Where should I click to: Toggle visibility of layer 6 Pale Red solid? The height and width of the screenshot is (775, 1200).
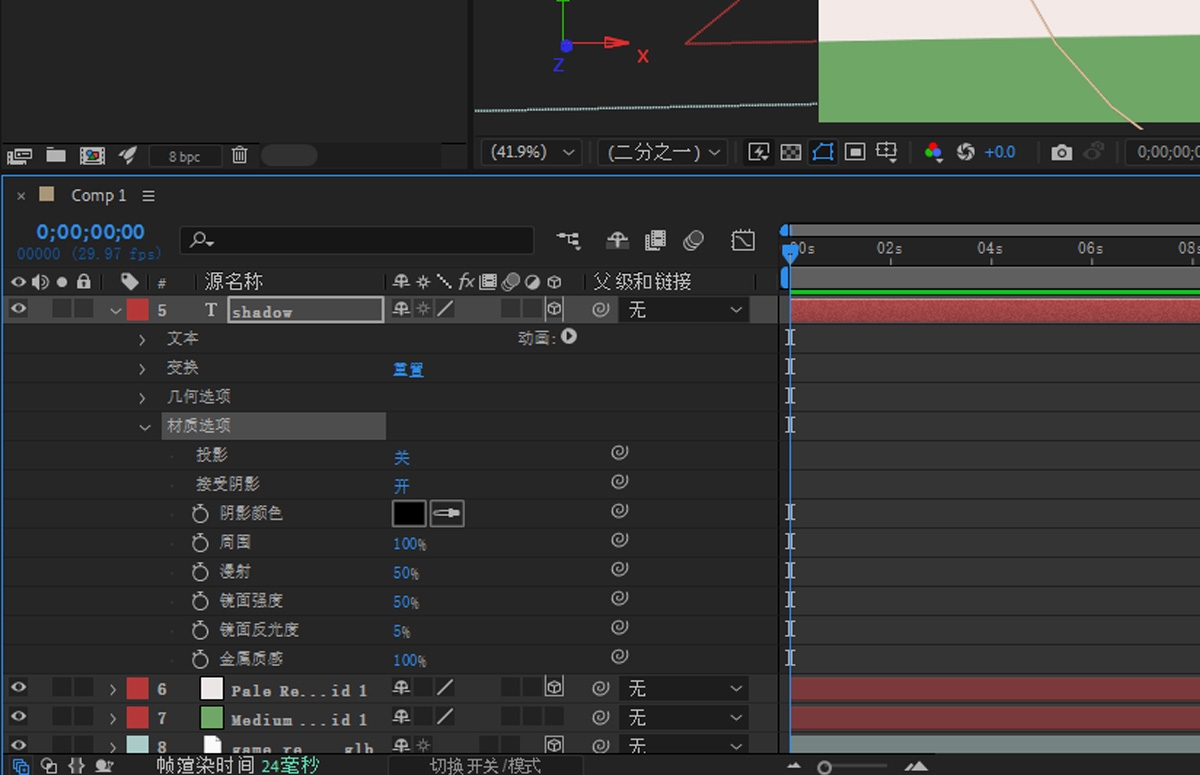18,688
